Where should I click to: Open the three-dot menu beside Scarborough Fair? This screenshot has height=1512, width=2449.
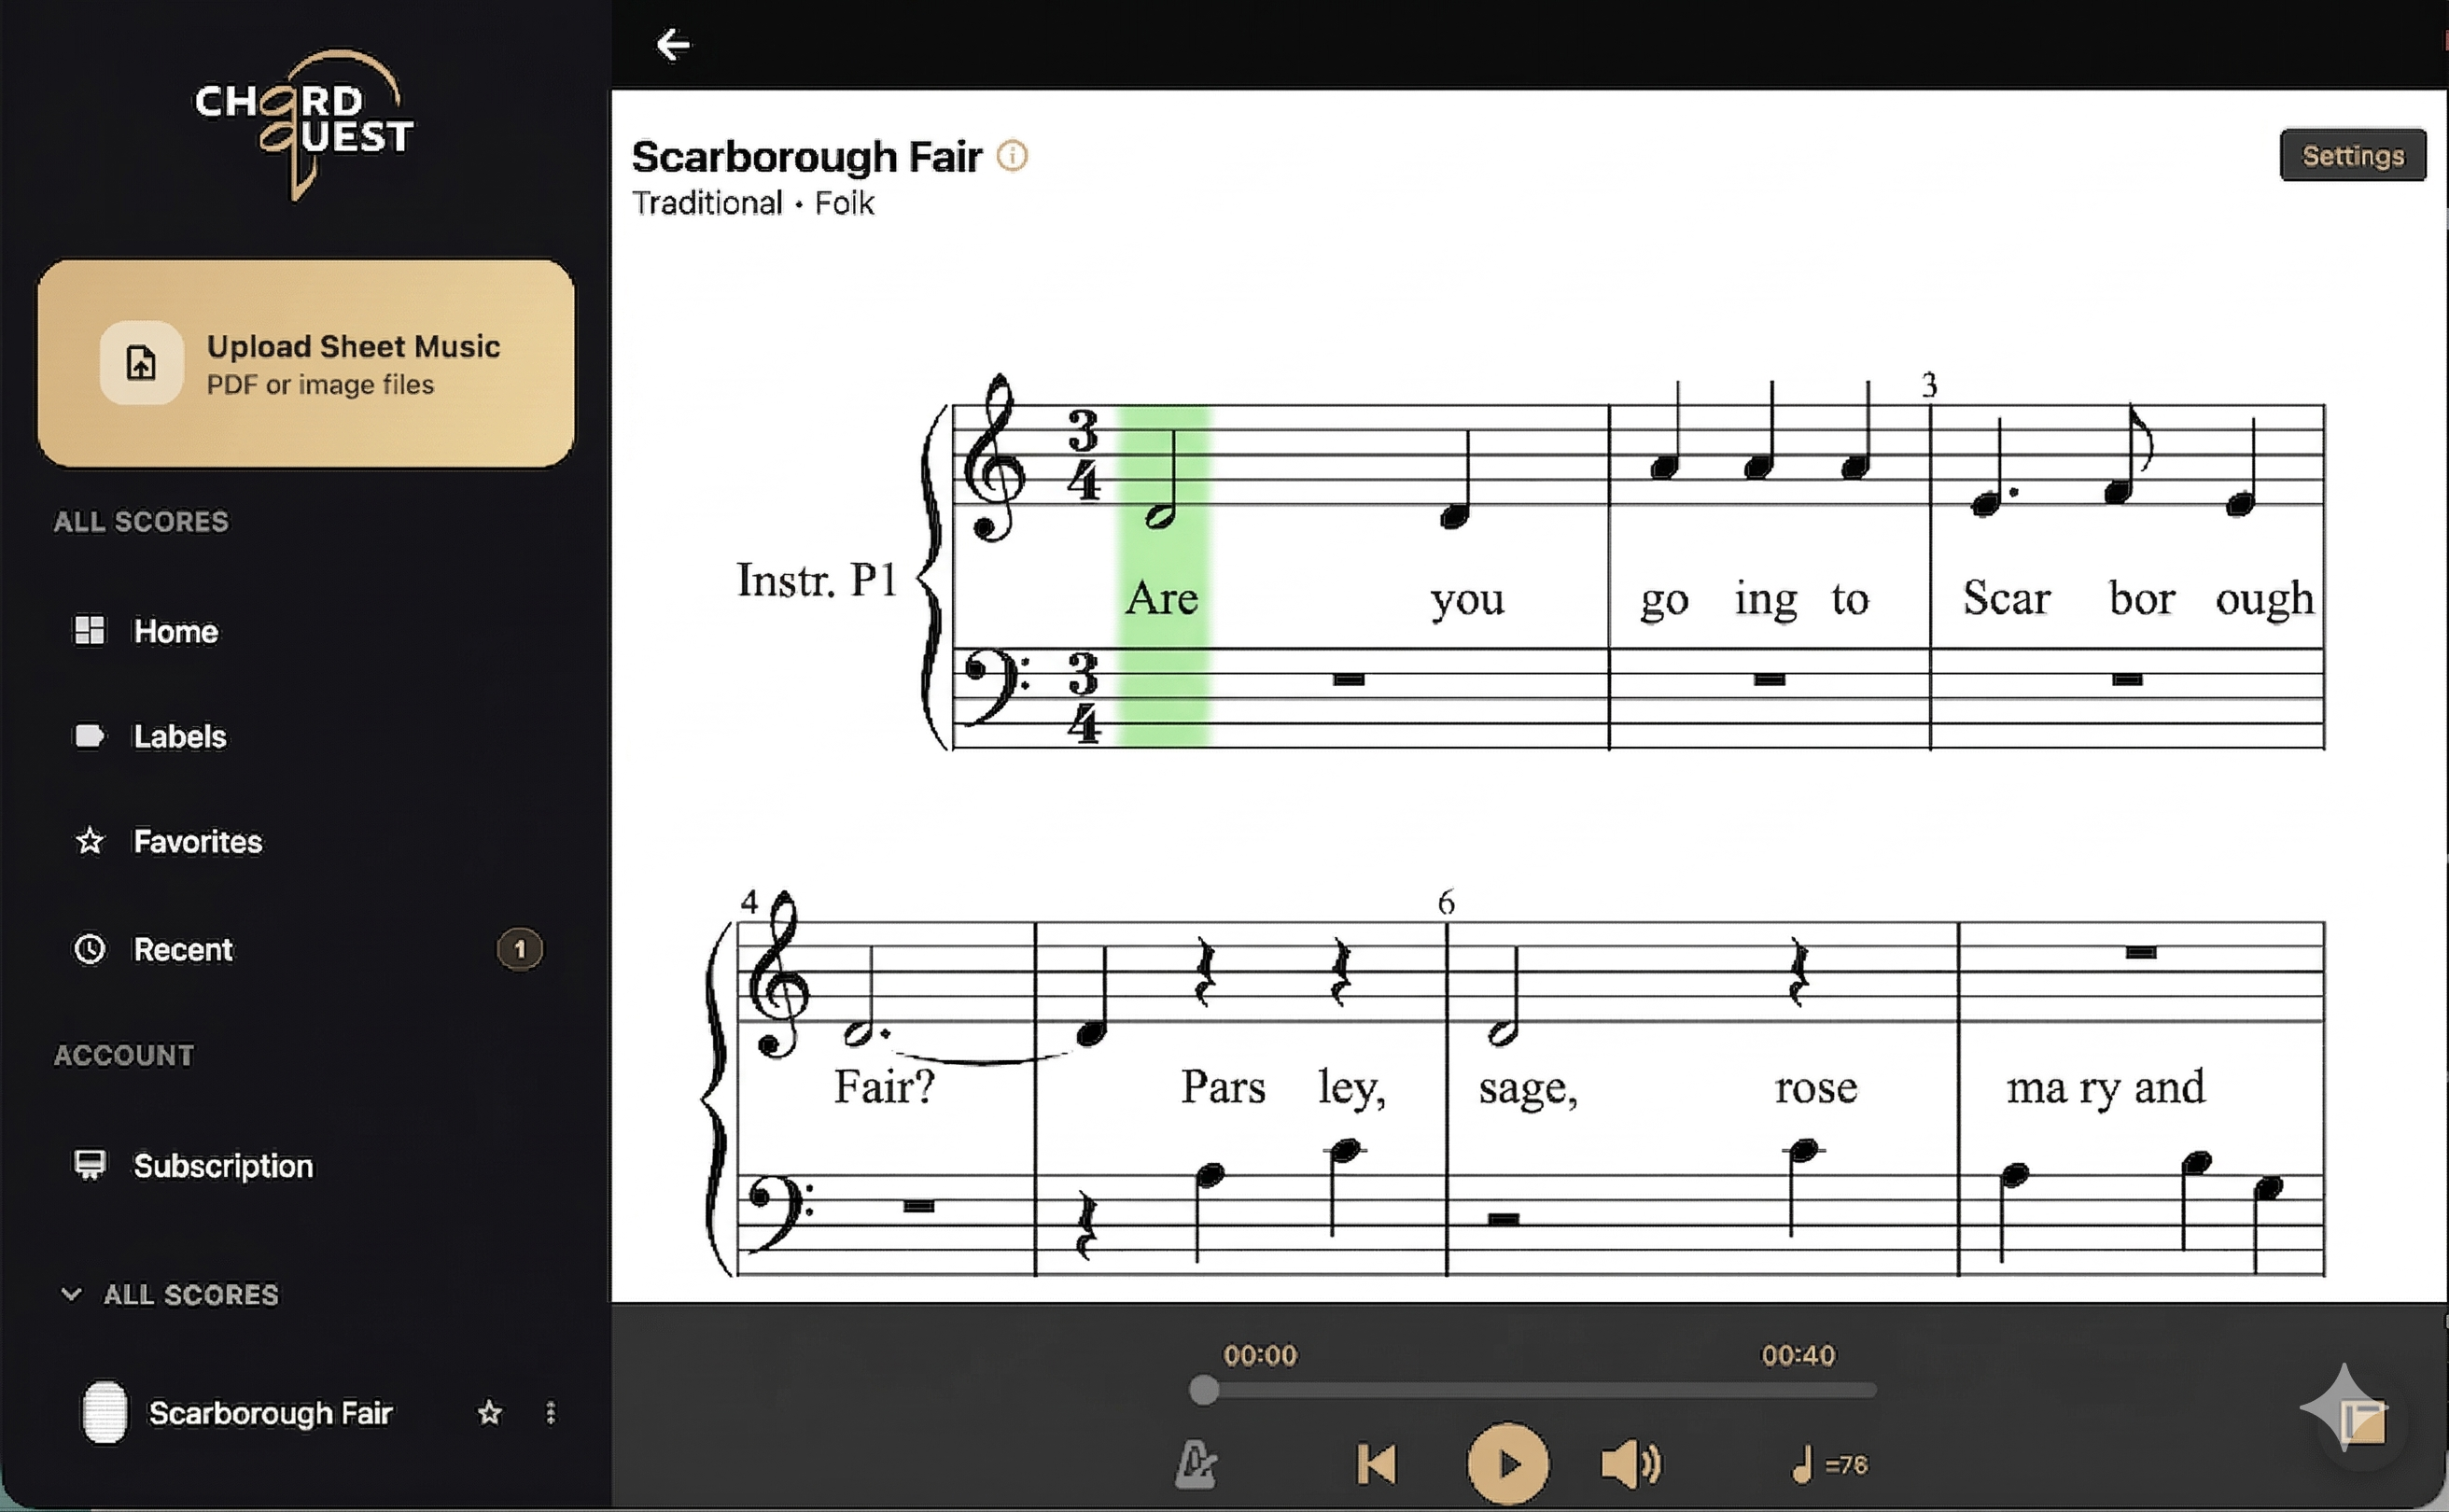[552, 1413]
